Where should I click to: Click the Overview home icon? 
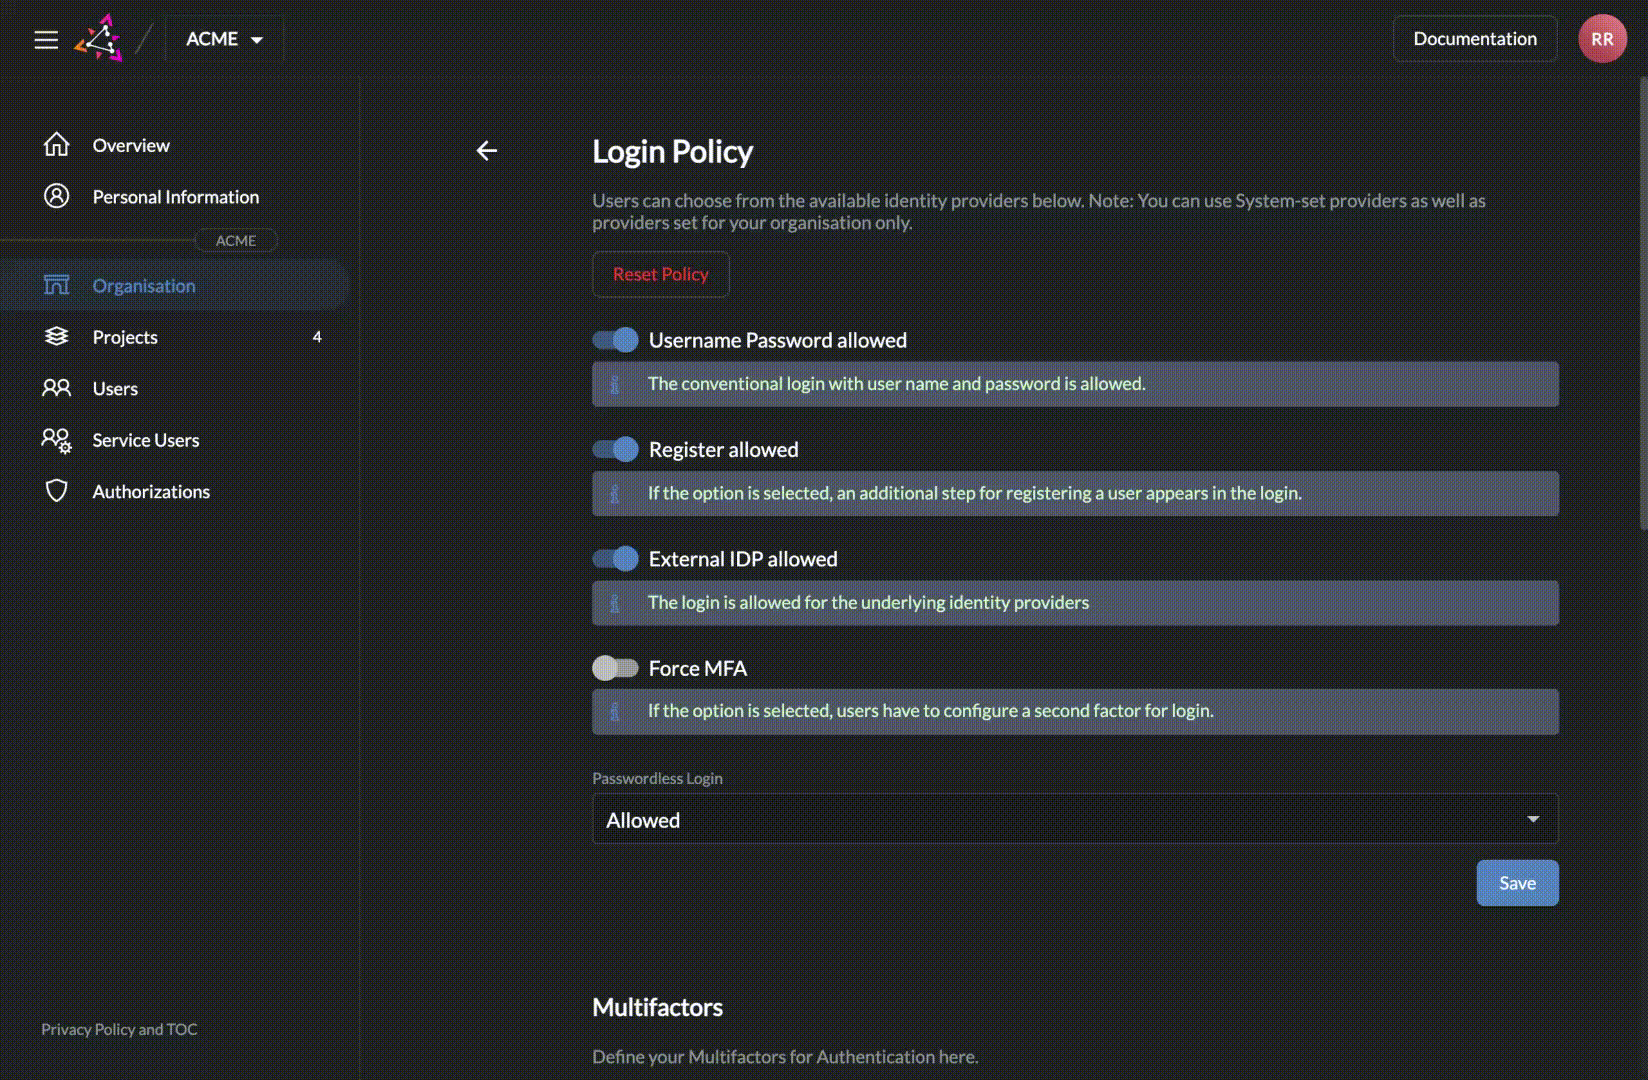coord(57,145)
